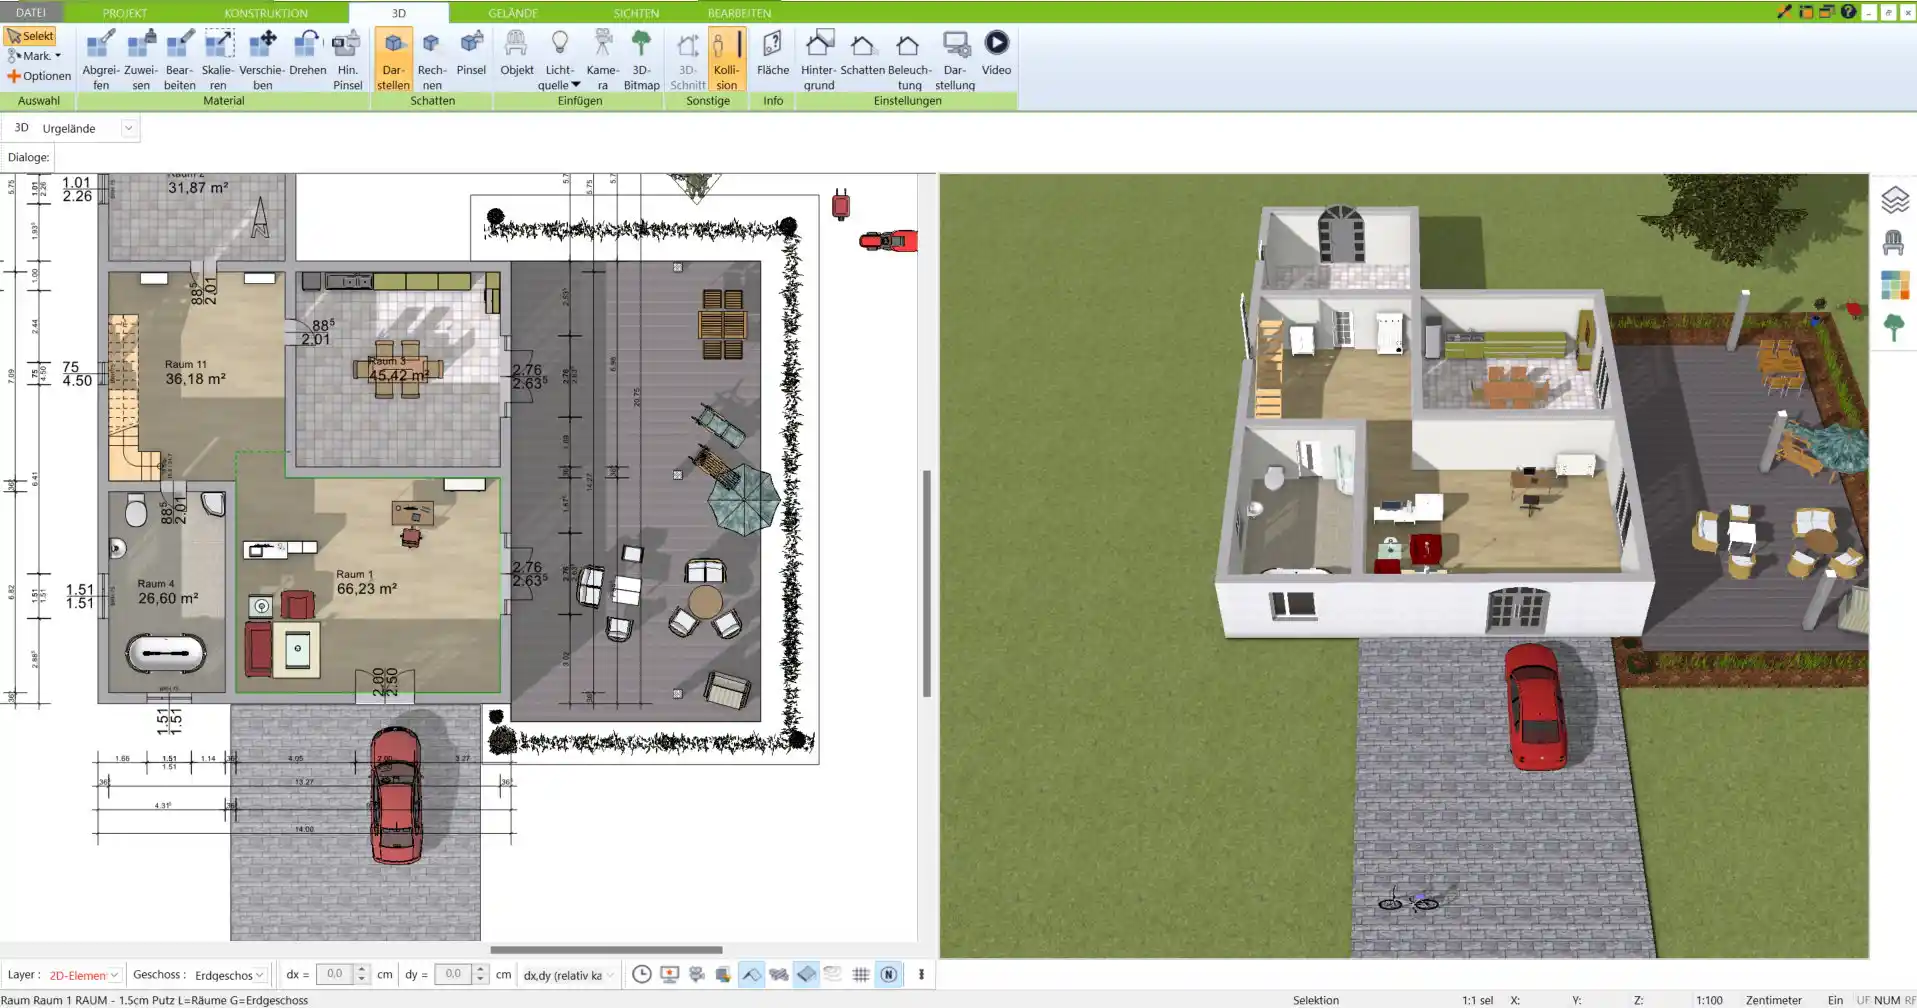Click the help question mark icon

tap(1848, 12)
